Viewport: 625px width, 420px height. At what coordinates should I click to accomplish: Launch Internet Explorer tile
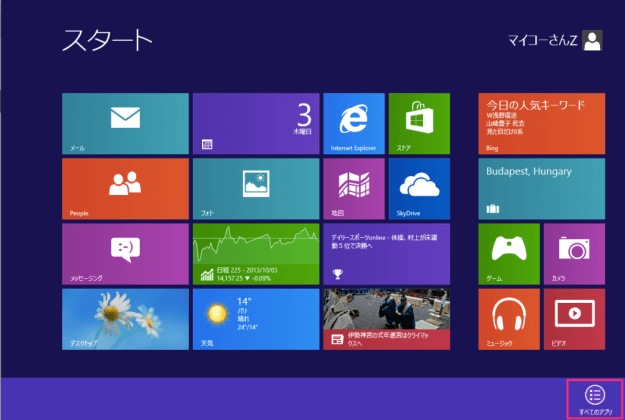point(353,123)
